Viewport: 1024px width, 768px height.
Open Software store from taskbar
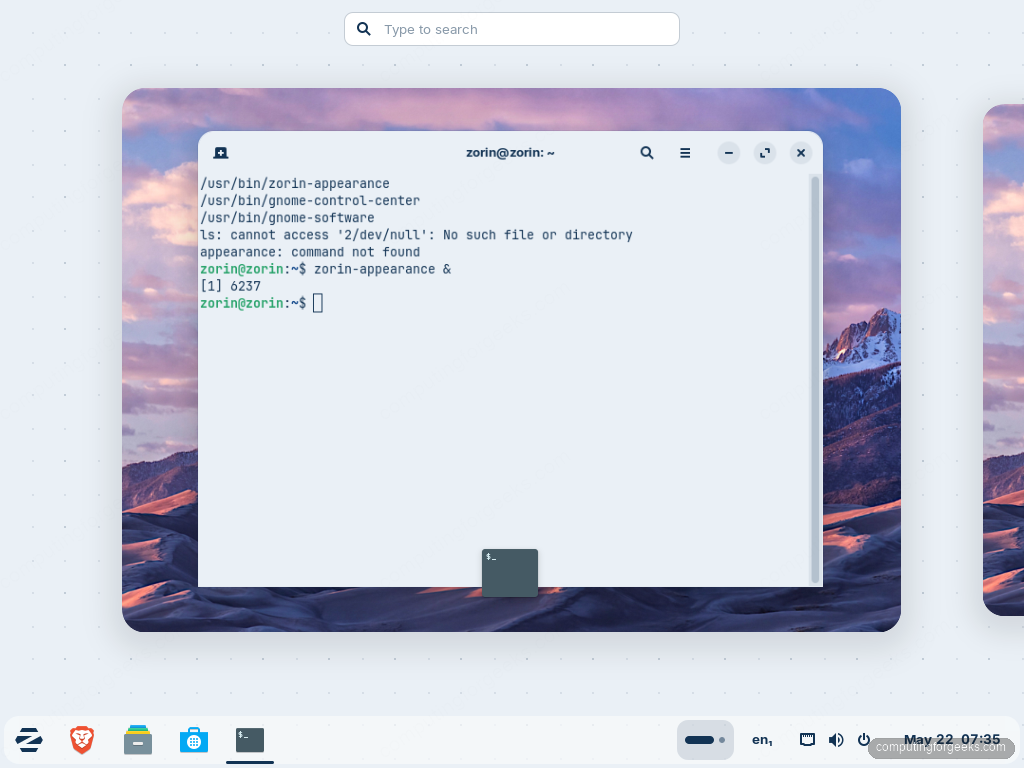(x=194, y=740)
